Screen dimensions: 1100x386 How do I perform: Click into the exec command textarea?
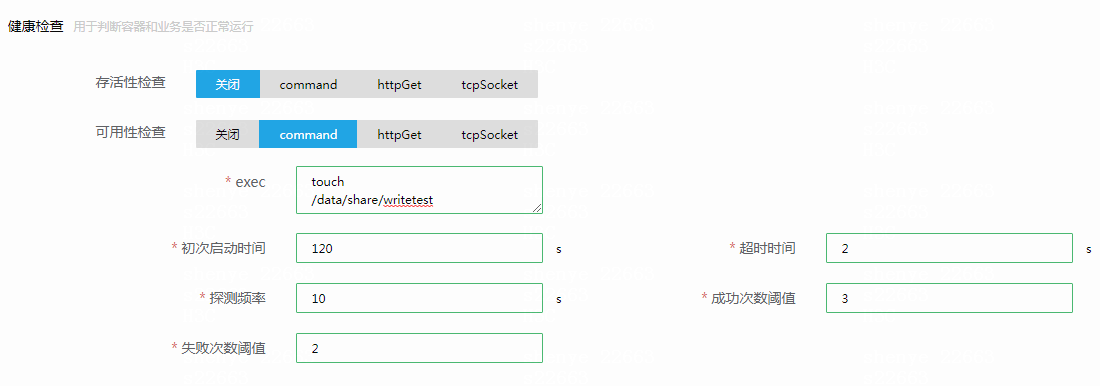tap(420, 189)
